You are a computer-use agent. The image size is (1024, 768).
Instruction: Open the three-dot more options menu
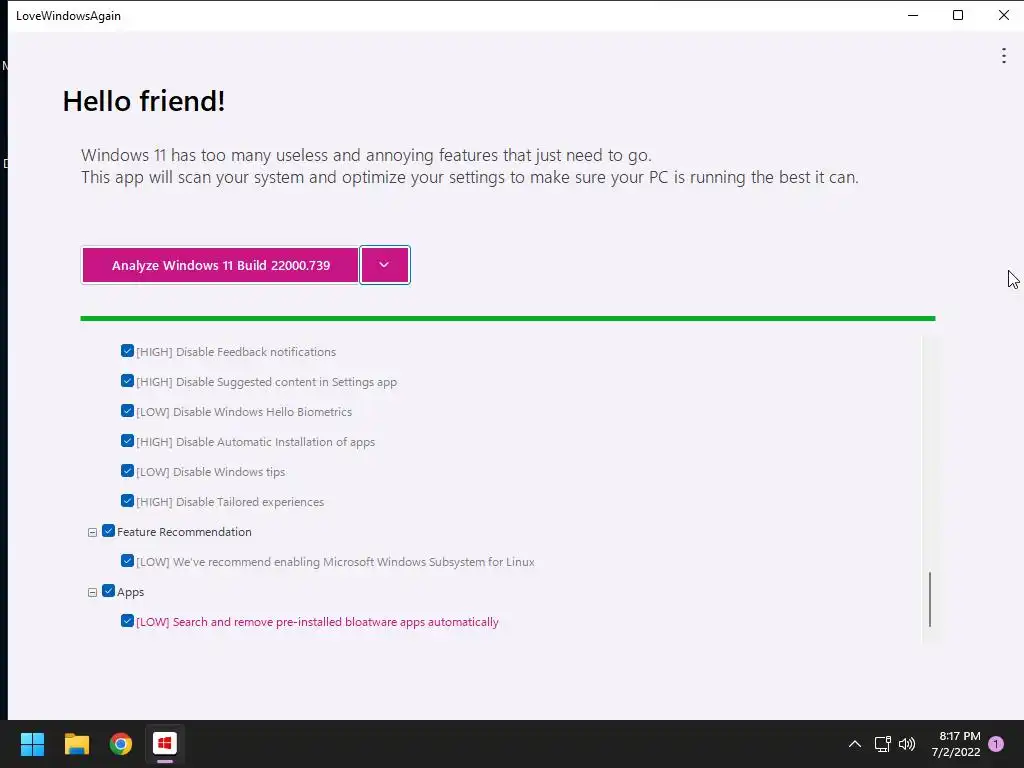(x=1004, y=56)
